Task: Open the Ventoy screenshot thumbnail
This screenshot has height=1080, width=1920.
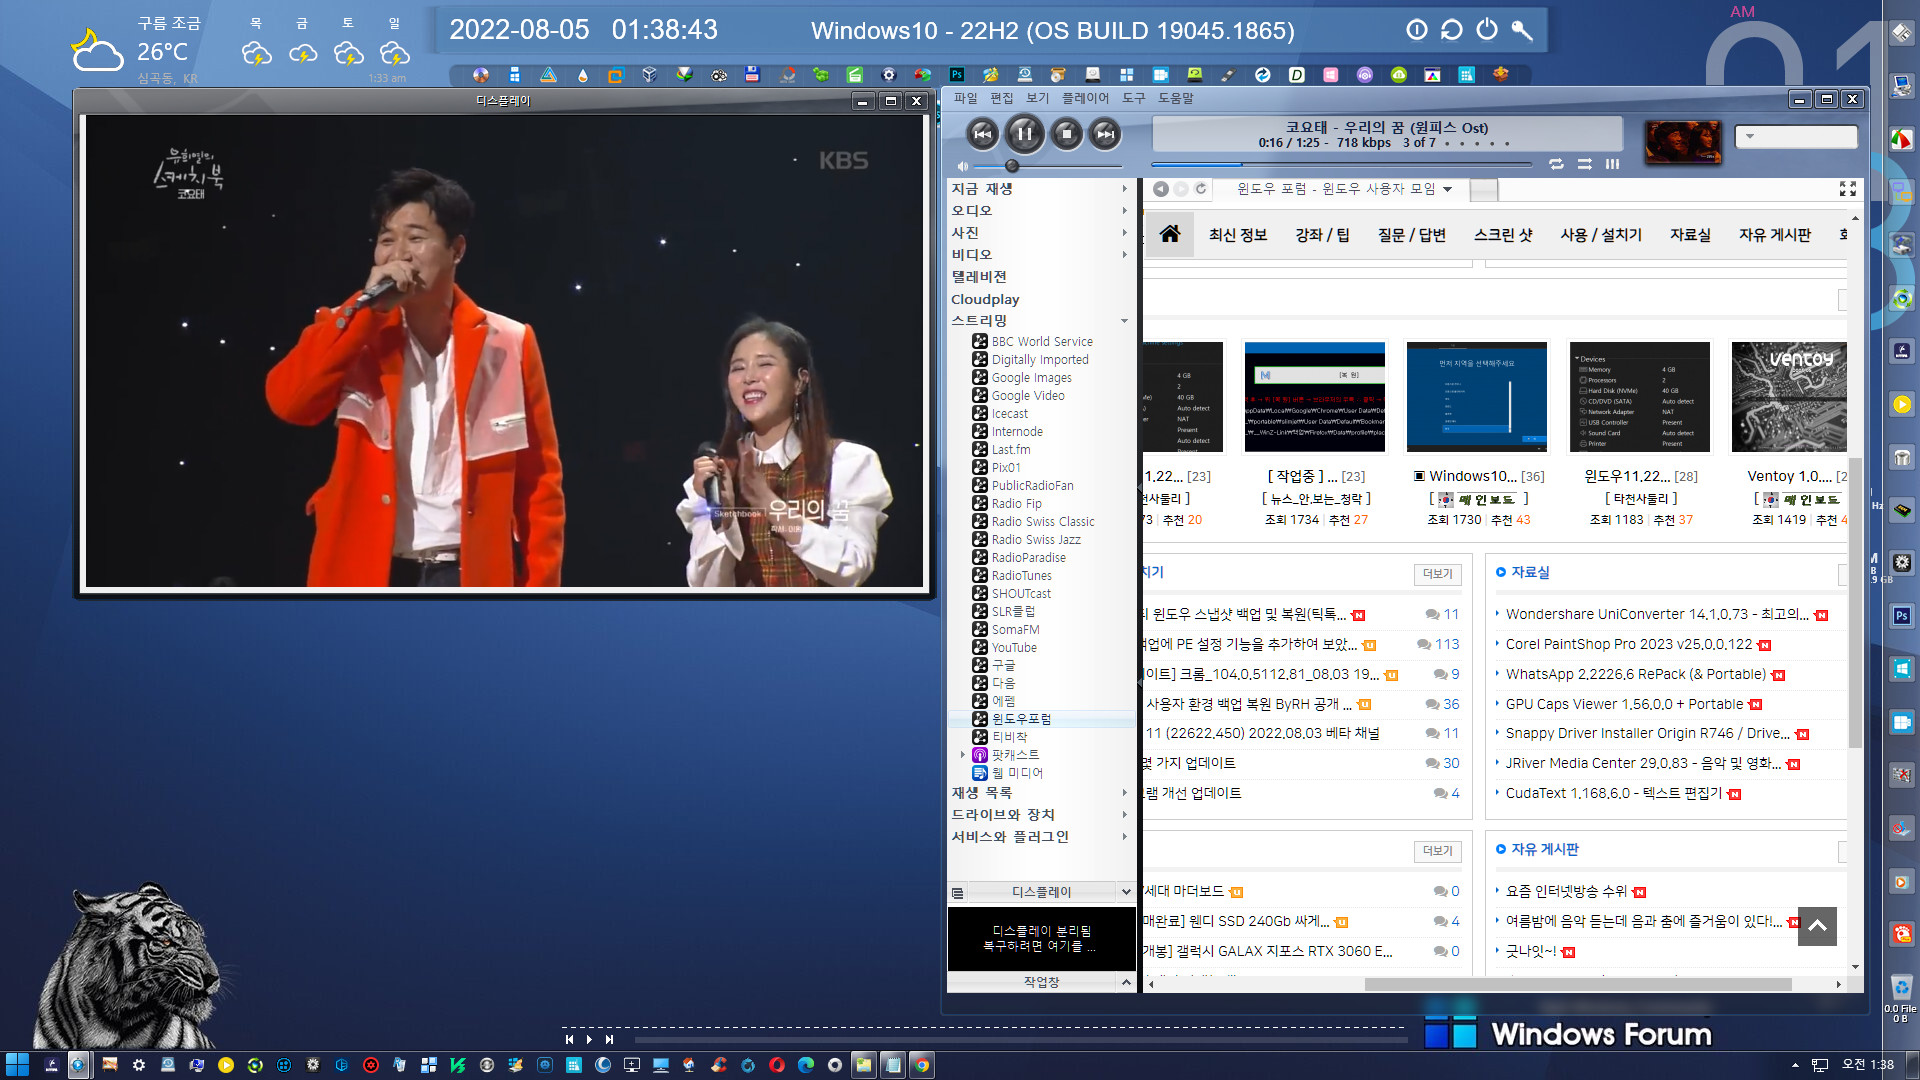Action: [1789, 397]
